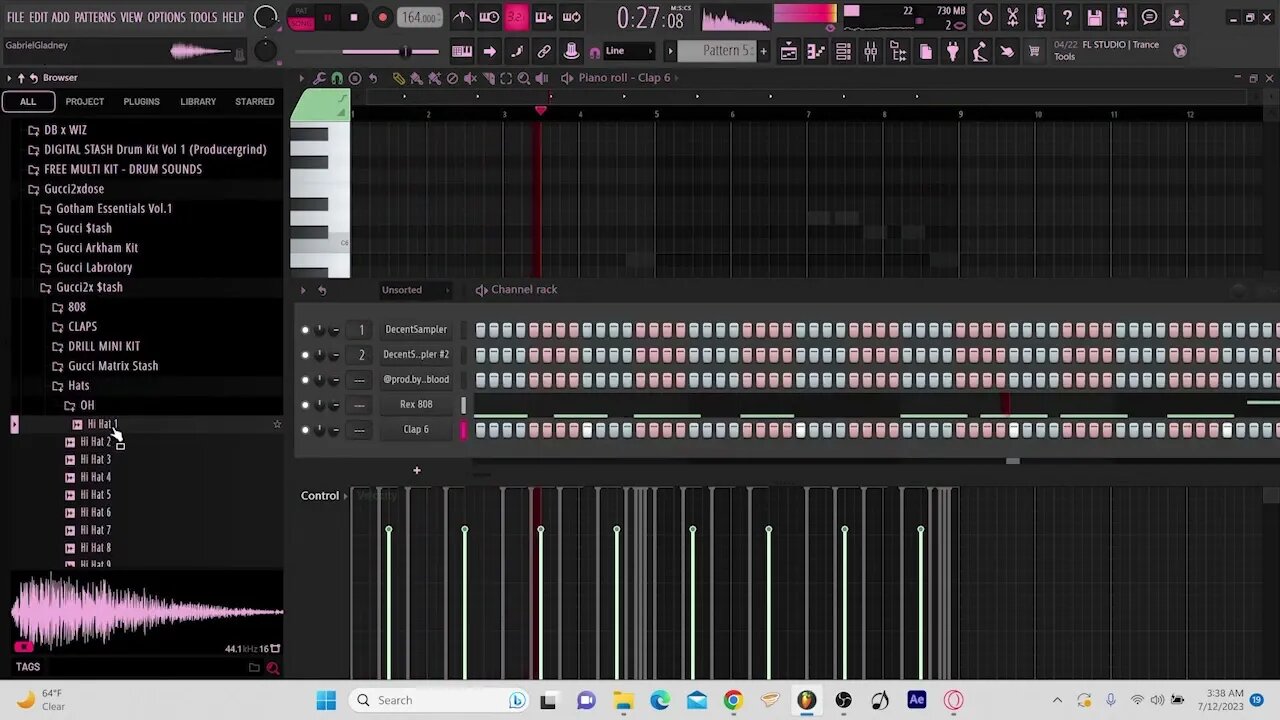Mute the DecentS..pler #2 channel LED

click(x=305, y=355)
